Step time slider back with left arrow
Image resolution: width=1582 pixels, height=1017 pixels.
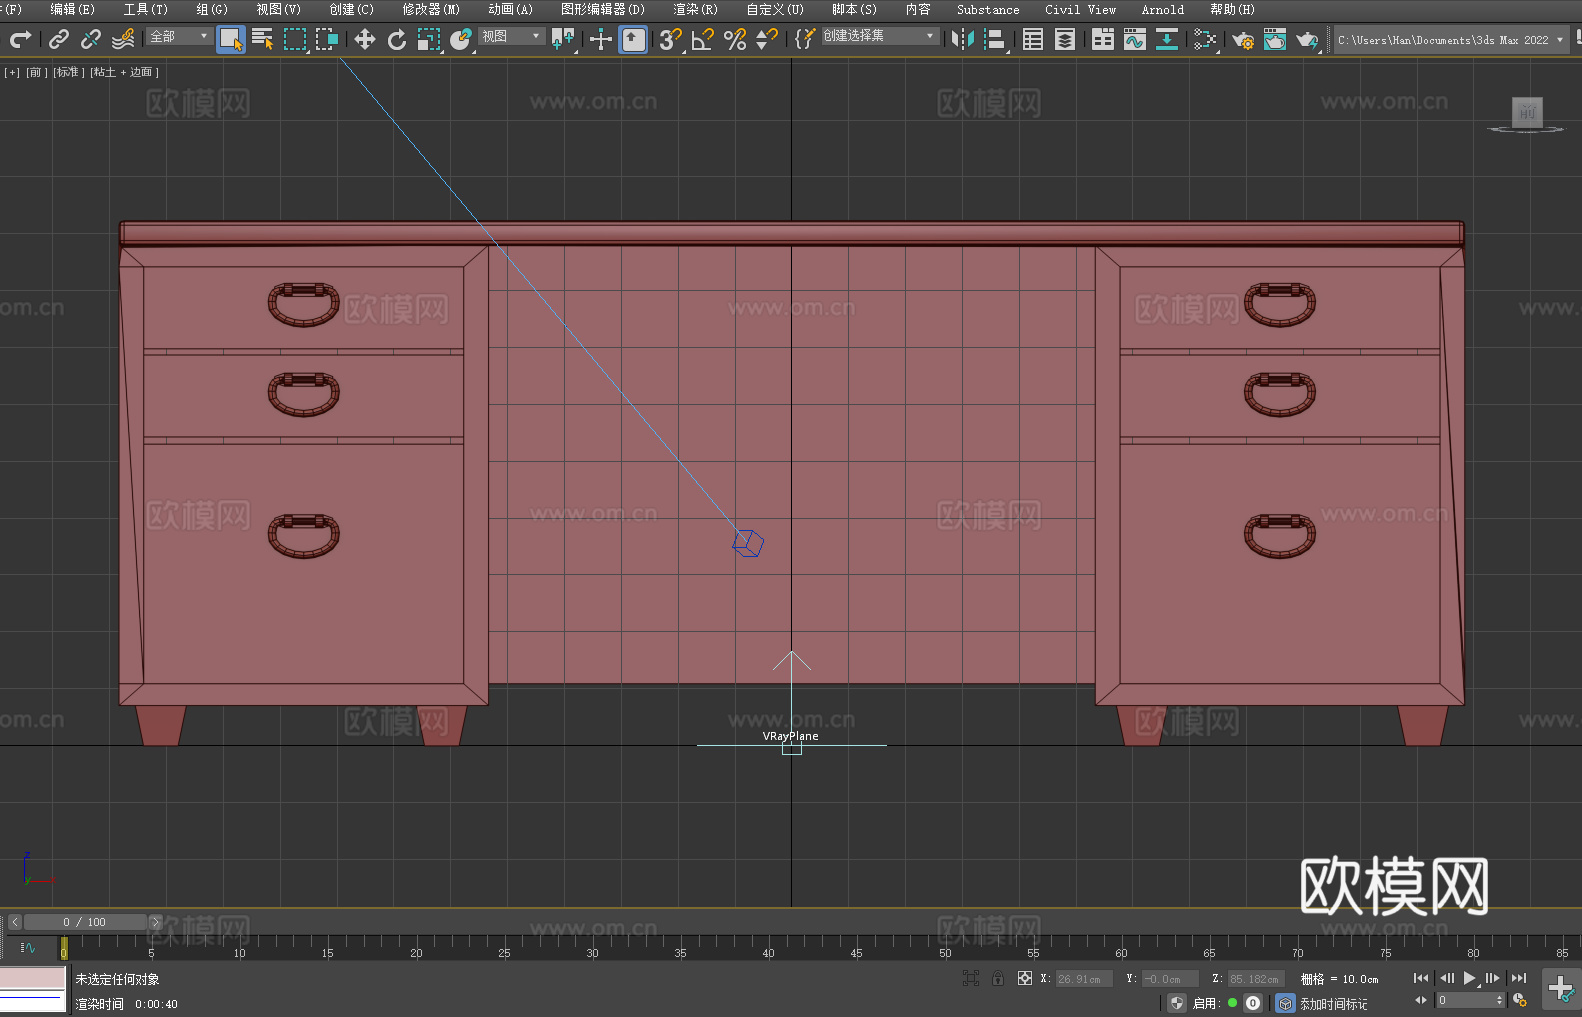[x=15, y=922]
